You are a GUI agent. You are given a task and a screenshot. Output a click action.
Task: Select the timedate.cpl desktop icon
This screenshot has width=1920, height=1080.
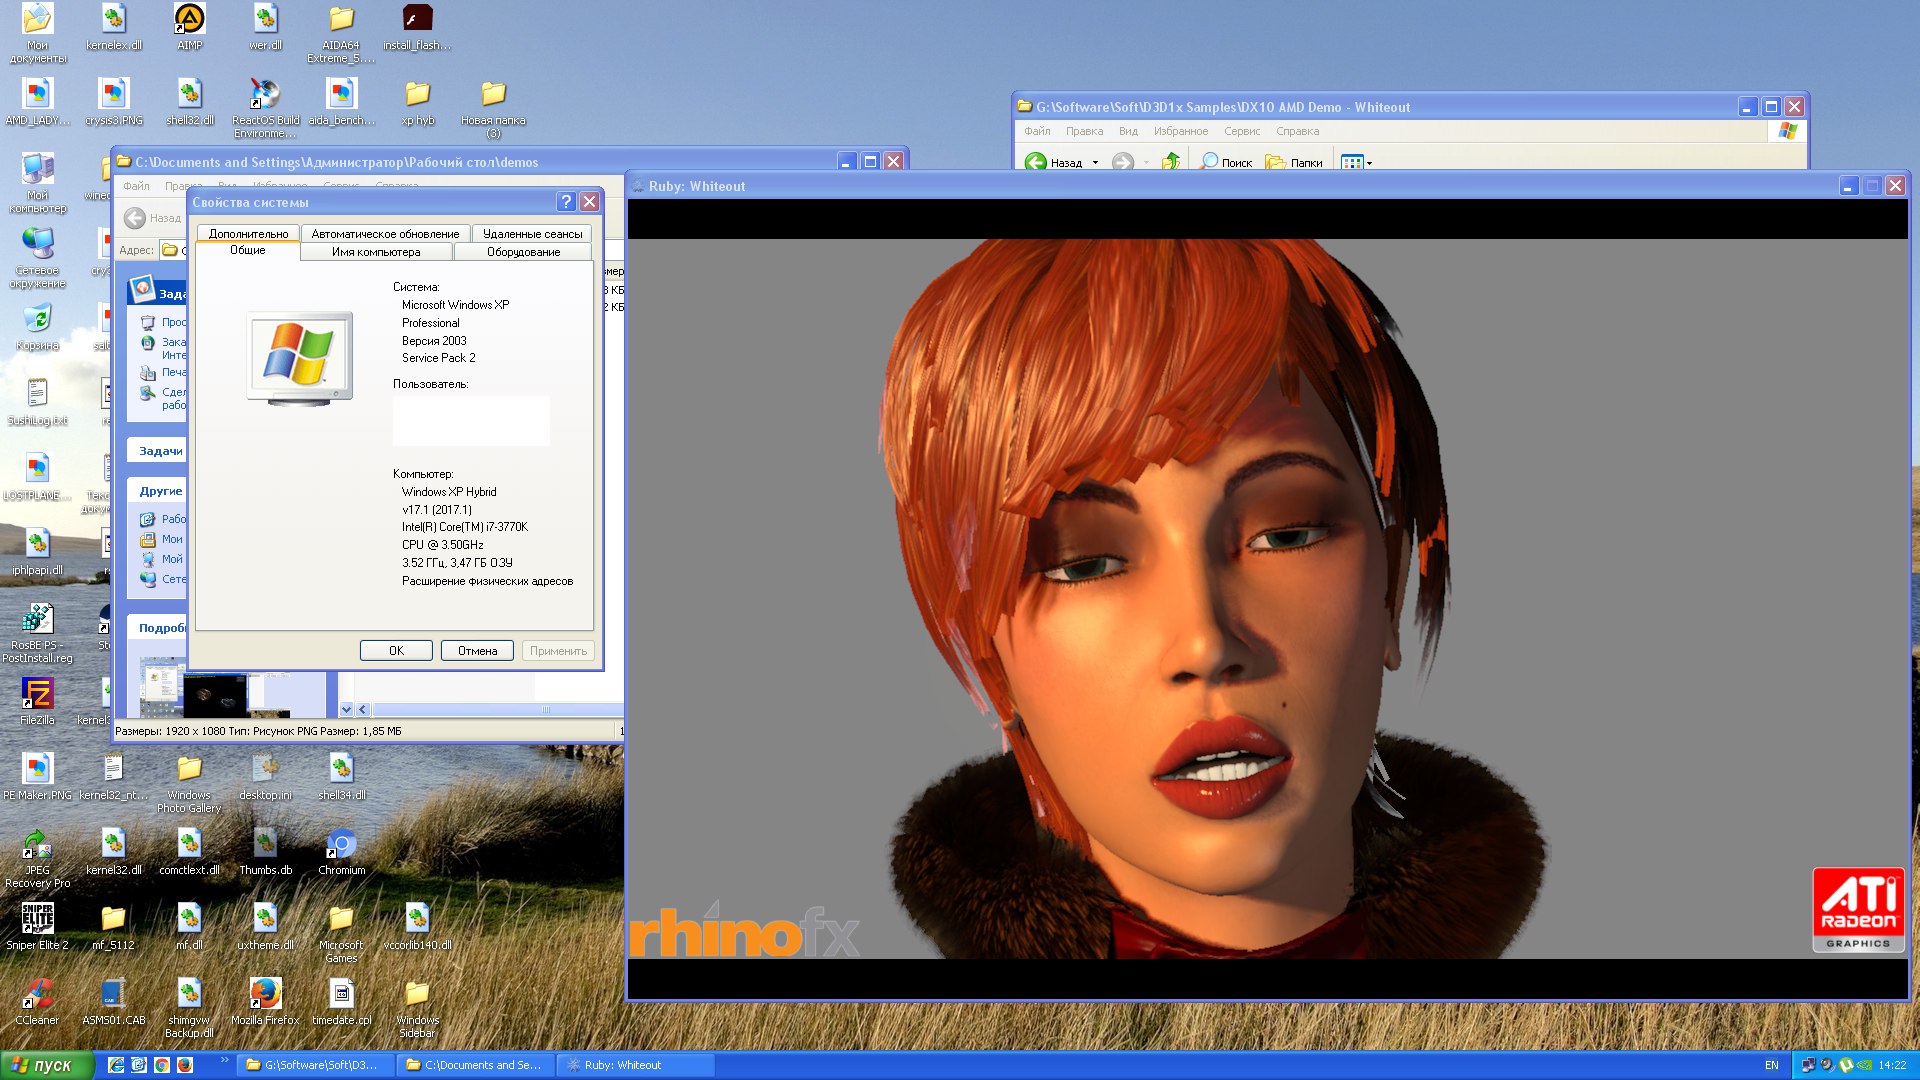[x=341, y=1002]
